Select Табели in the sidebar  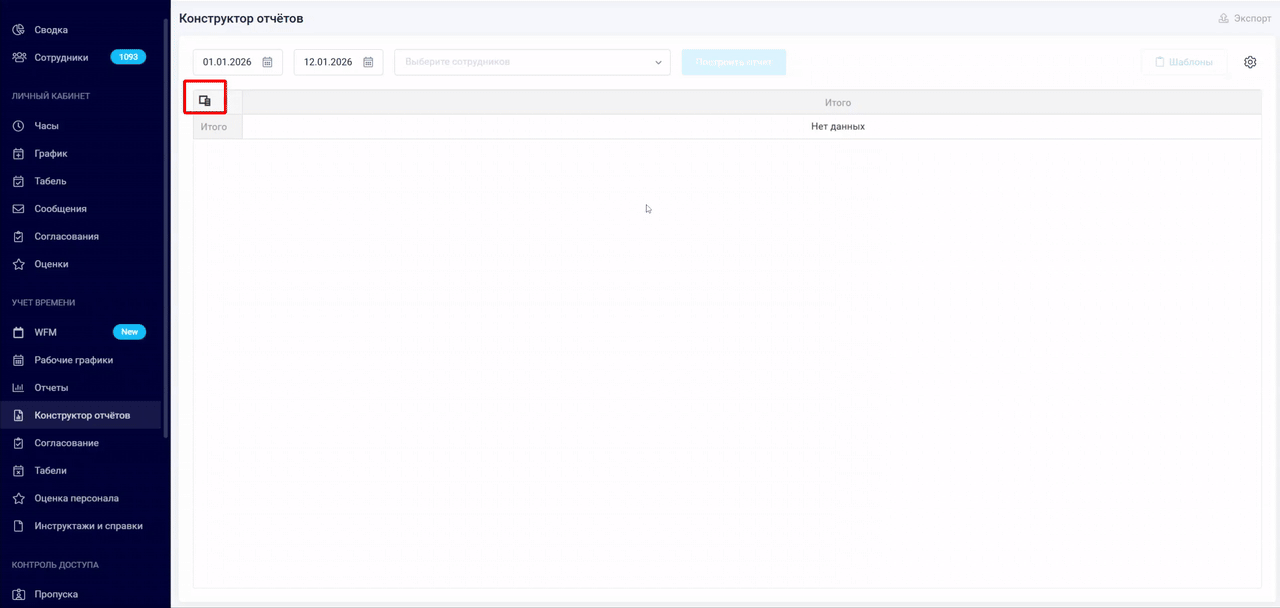click(50, 470)
